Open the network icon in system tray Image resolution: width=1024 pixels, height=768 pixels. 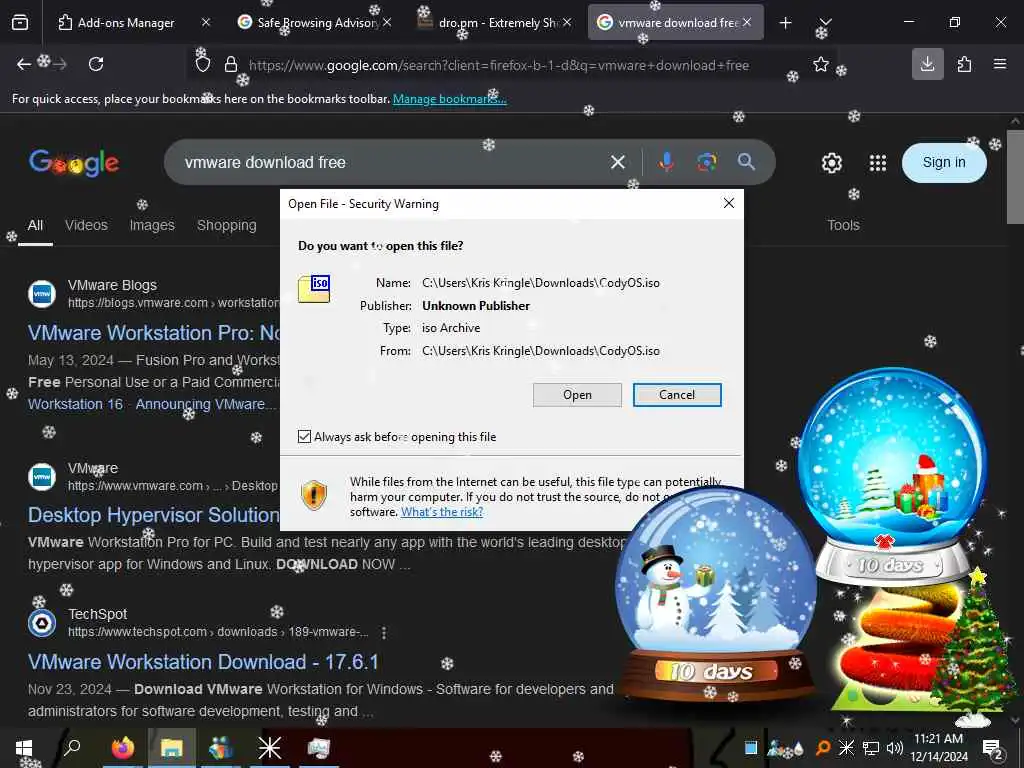(871, 748)
